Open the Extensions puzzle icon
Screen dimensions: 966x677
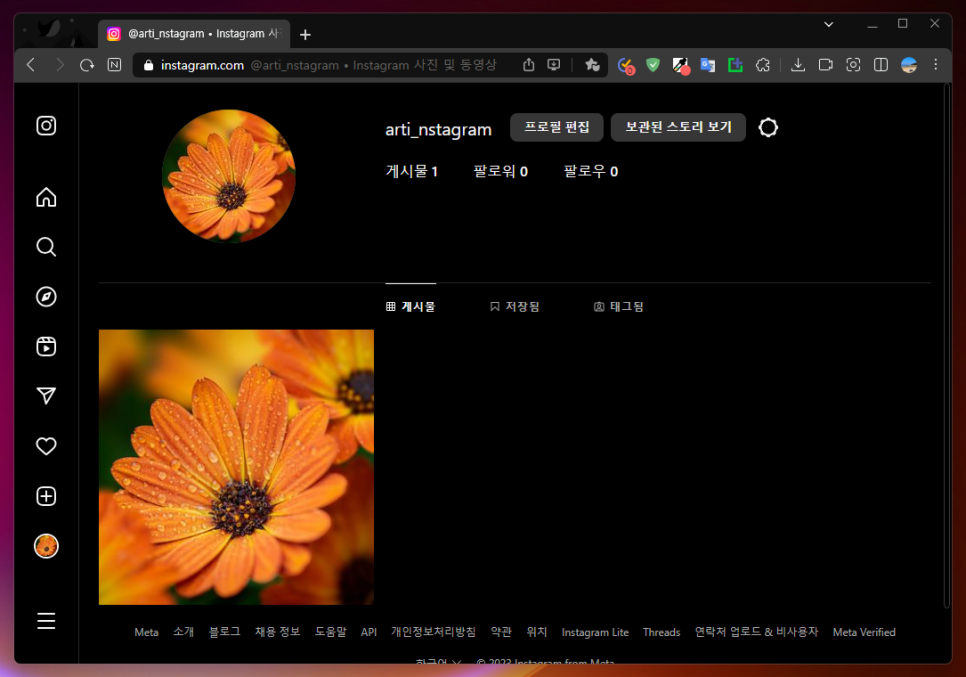pyautogui.click(x=763, y=65)
